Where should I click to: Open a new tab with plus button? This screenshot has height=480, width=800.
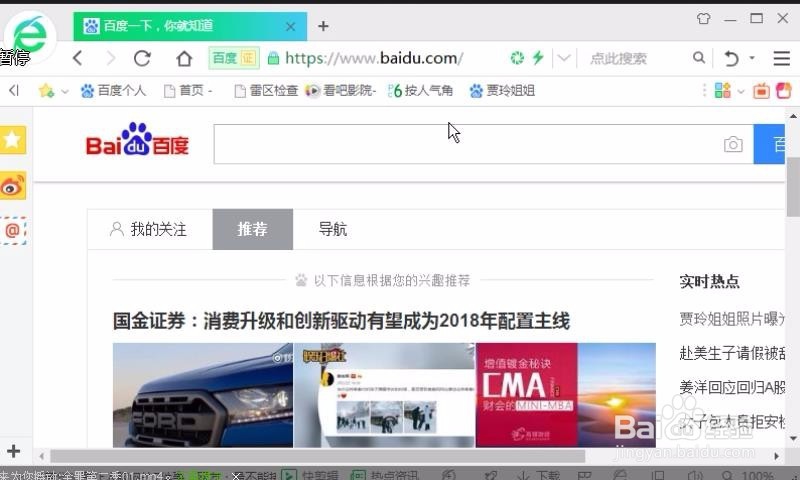[323, 26]
